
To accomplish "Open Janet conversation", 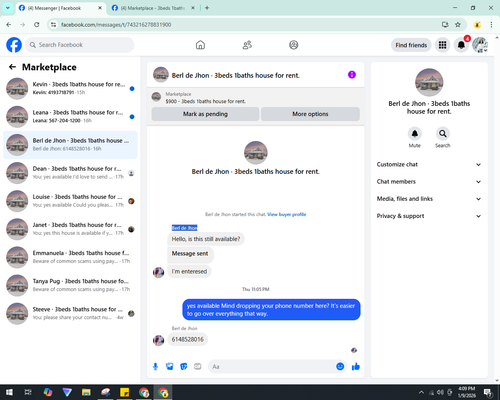I will click(70, 229).
